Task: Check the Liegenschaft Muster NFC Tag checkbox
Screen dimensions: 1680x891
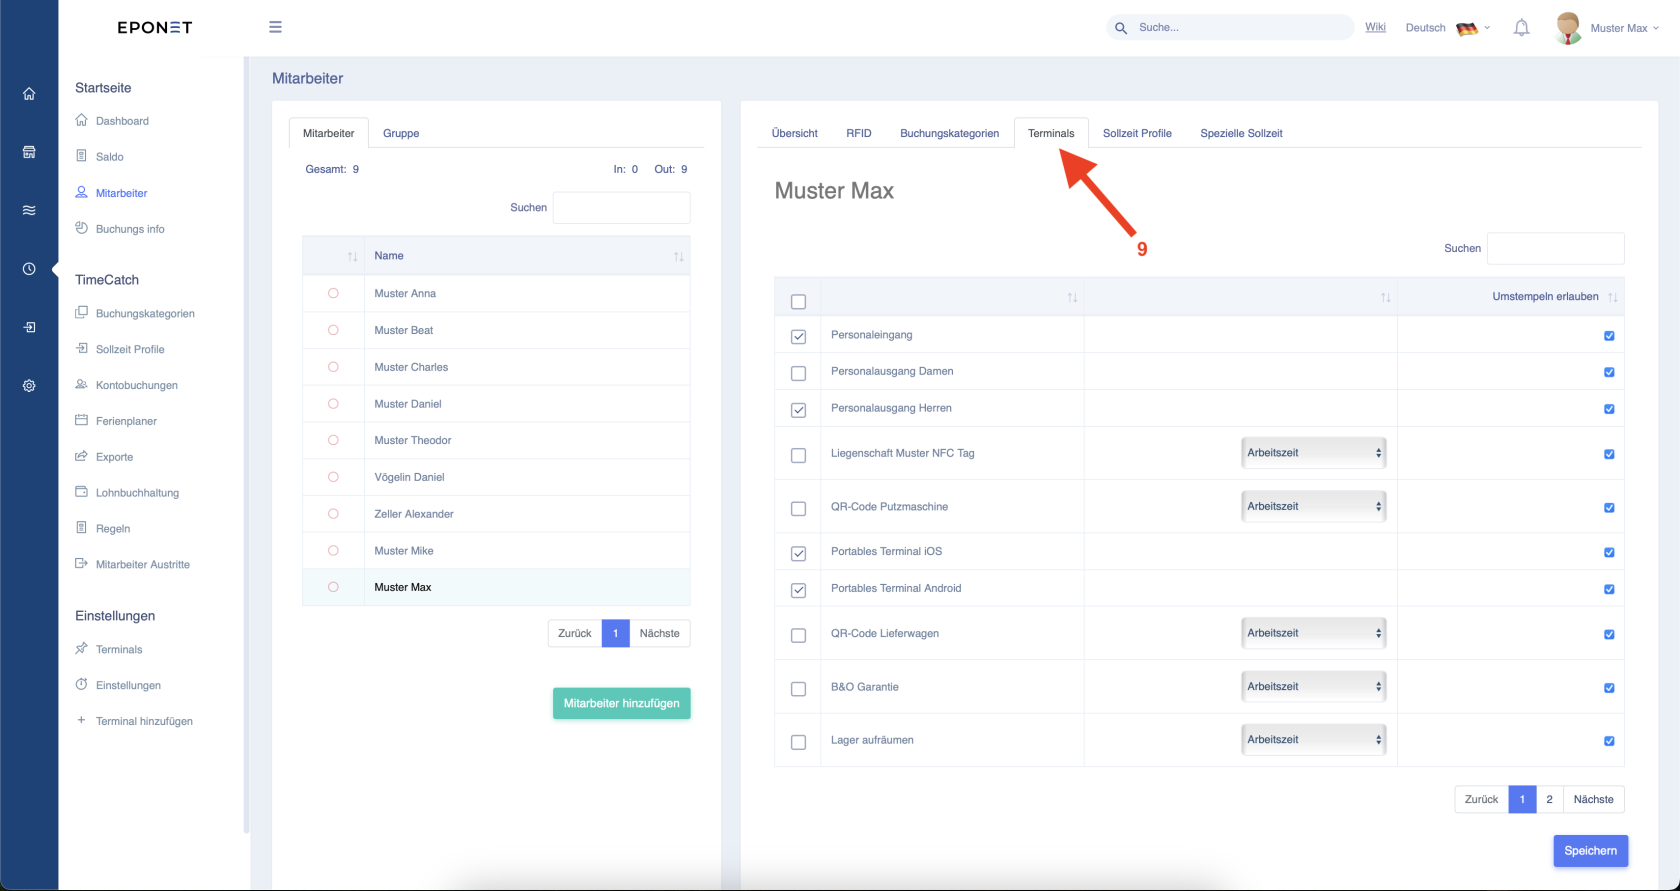Action: click(798, 455)
